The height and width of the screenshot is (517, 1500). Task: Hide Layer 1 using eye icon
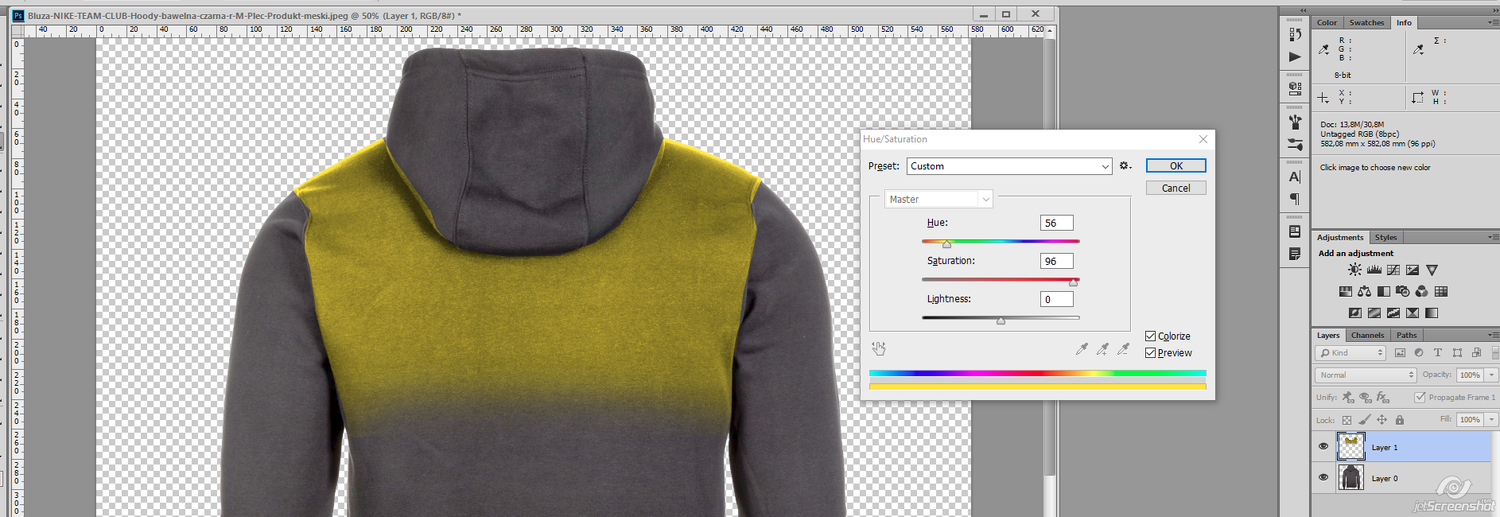pos(1324,447)
